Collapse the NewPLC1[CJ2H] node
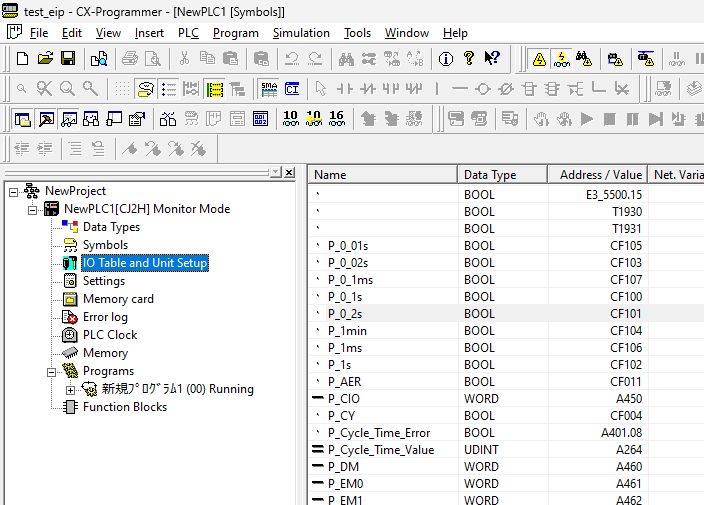The height and width of the screenshot is (505, 704). click(32, 210)
